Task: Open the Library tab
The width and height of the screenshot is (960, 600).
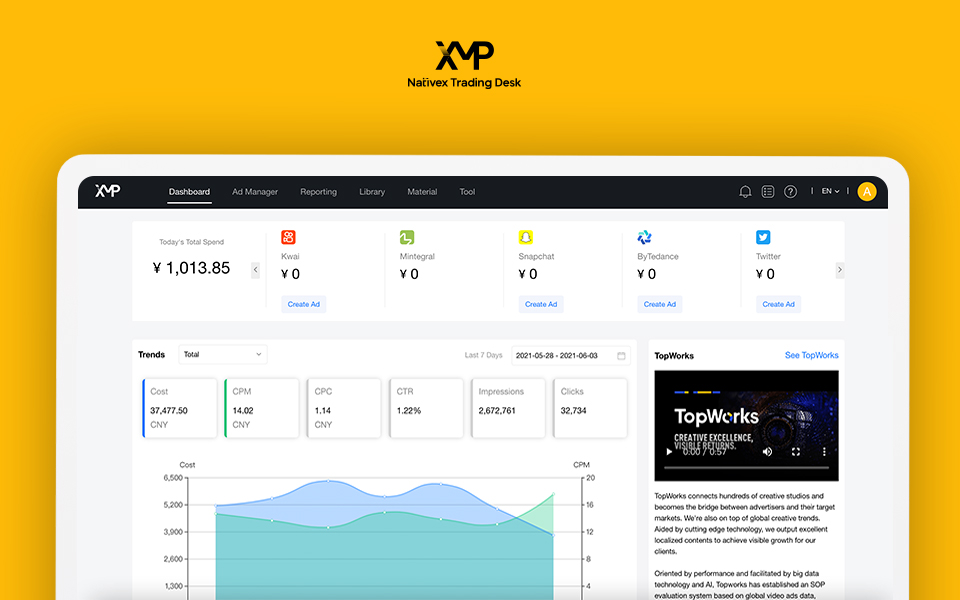Action: [372, 192]
